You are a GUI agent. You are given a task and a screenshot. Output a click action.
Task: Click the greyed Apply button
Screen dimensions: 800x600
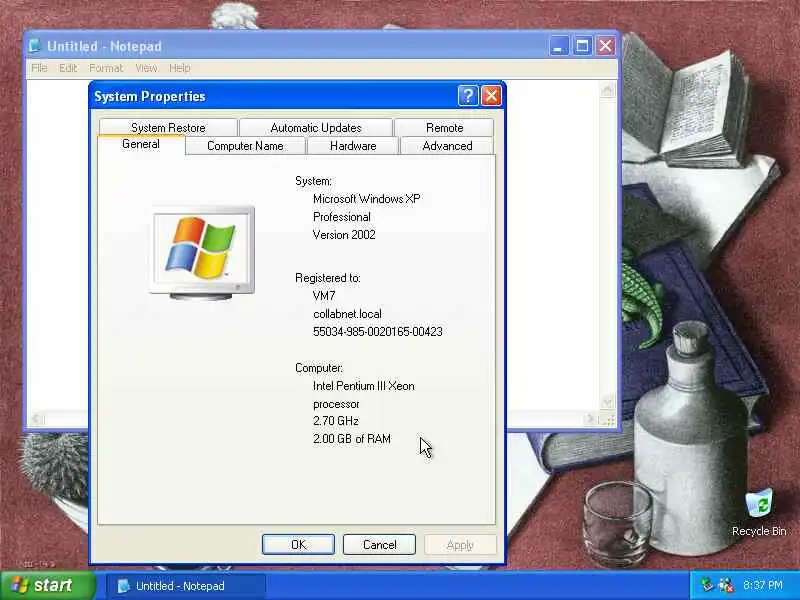(460, 544)
